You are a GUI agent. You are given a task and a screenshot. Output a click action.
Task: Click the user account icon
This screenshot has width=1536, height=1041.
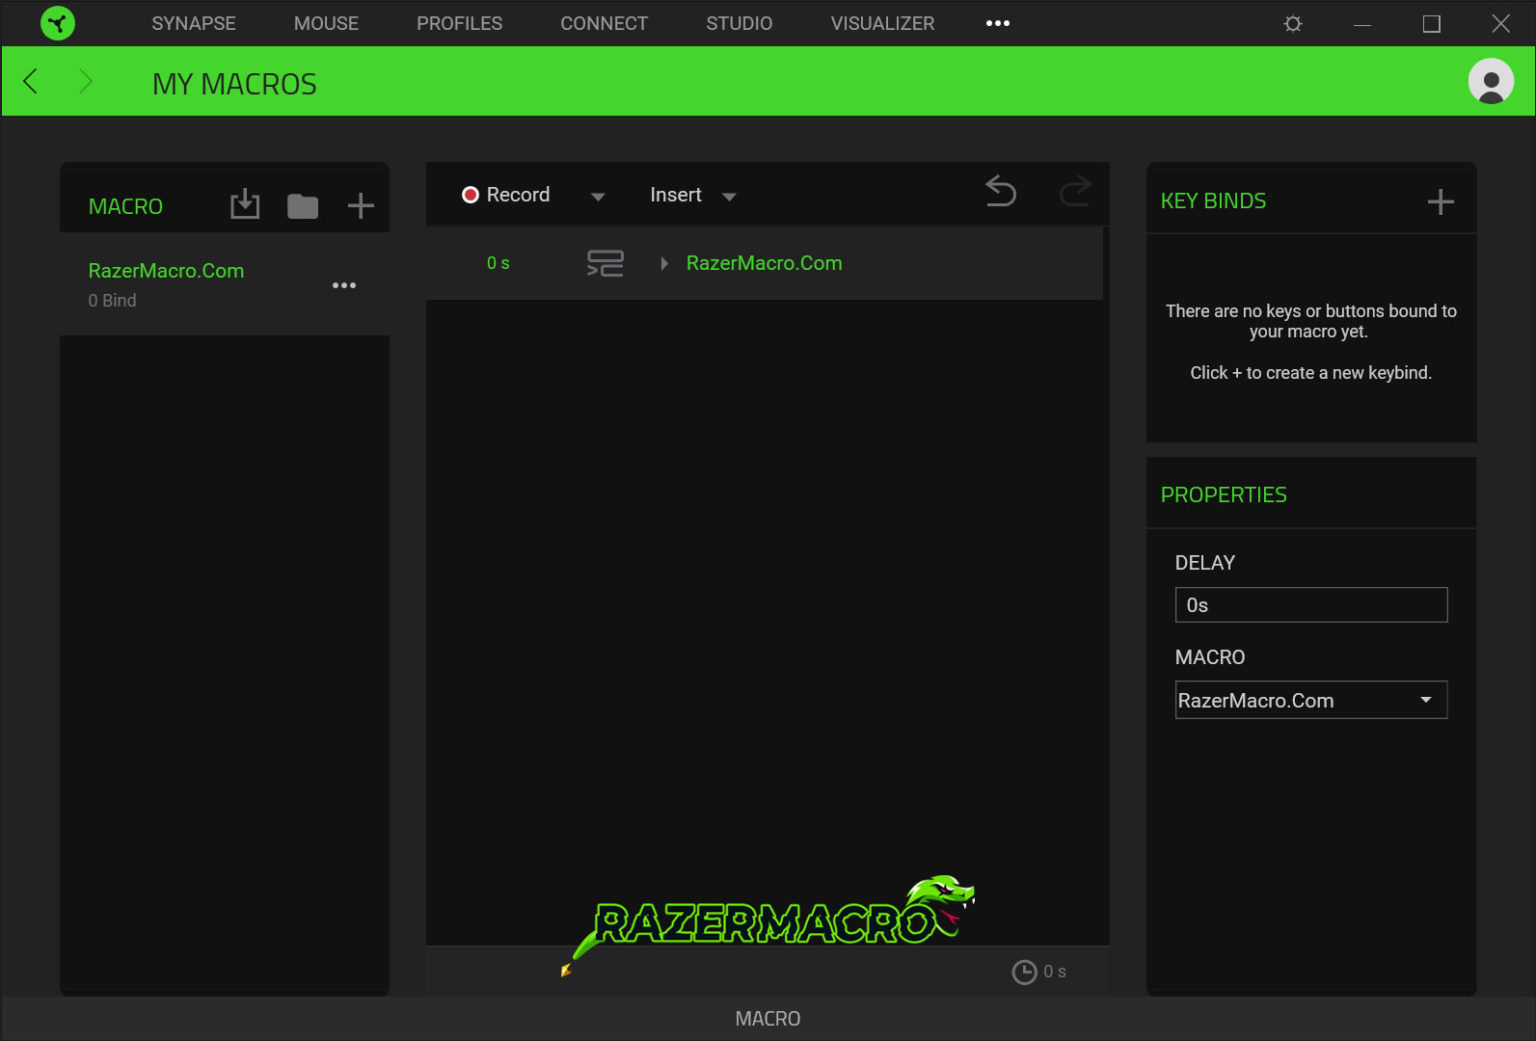(1490, 81)
